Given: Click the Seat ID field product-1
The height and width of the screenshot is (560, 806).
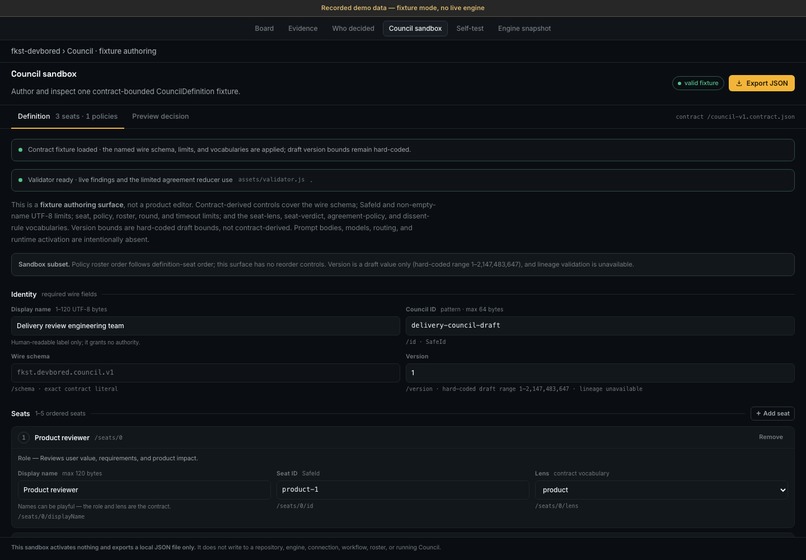Looking at the screenshot, I should click(402, 490).
